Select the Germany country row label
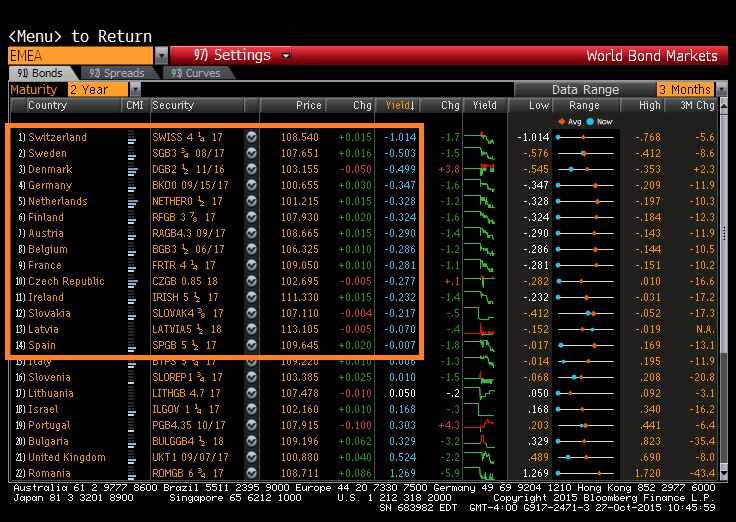736x522 pixels. [x=50, y=185]
